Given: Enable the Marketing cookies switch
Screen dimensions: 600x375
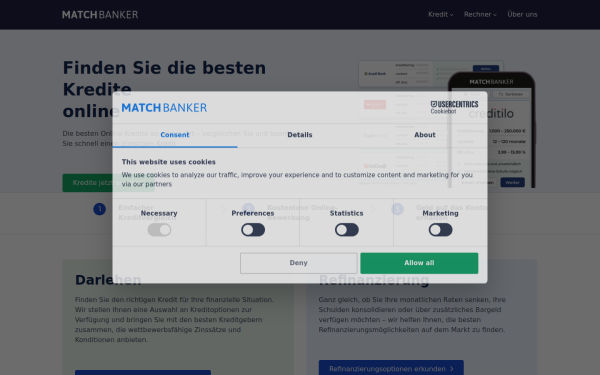Looking at the screenshot, I should tap(440, 230).
